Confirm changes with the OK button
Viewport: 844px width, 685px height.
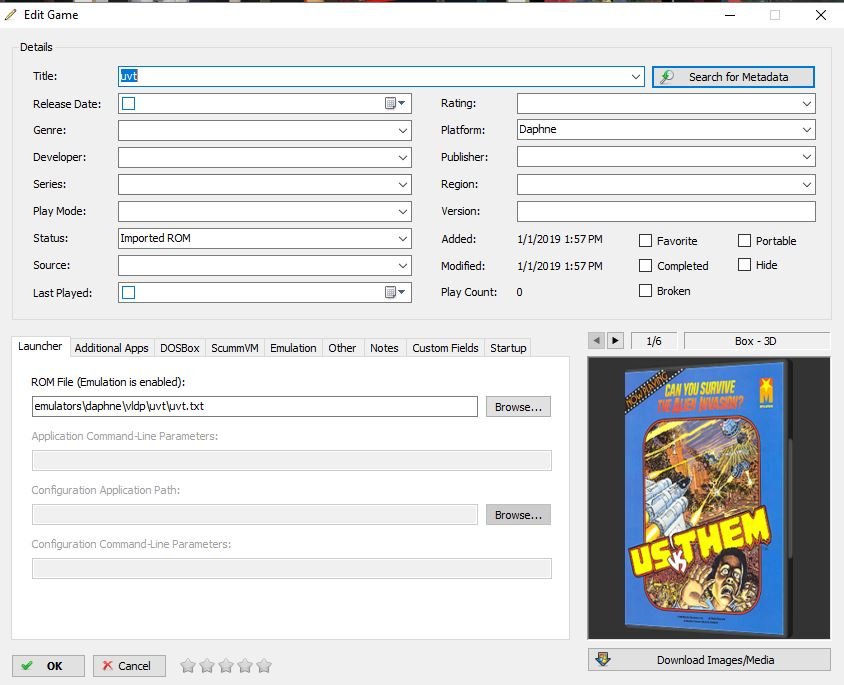pos(48,666)
